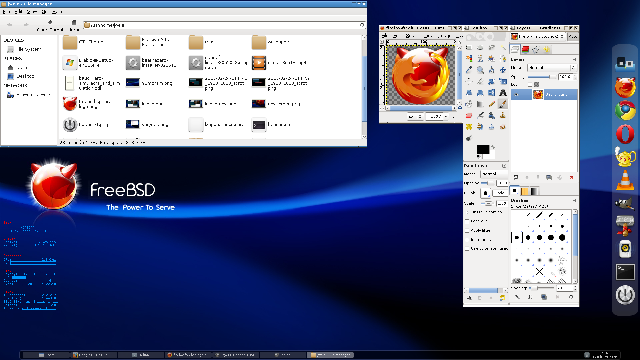
Task: Select the Blend gradient tool
Action: (x=480, y=104)
